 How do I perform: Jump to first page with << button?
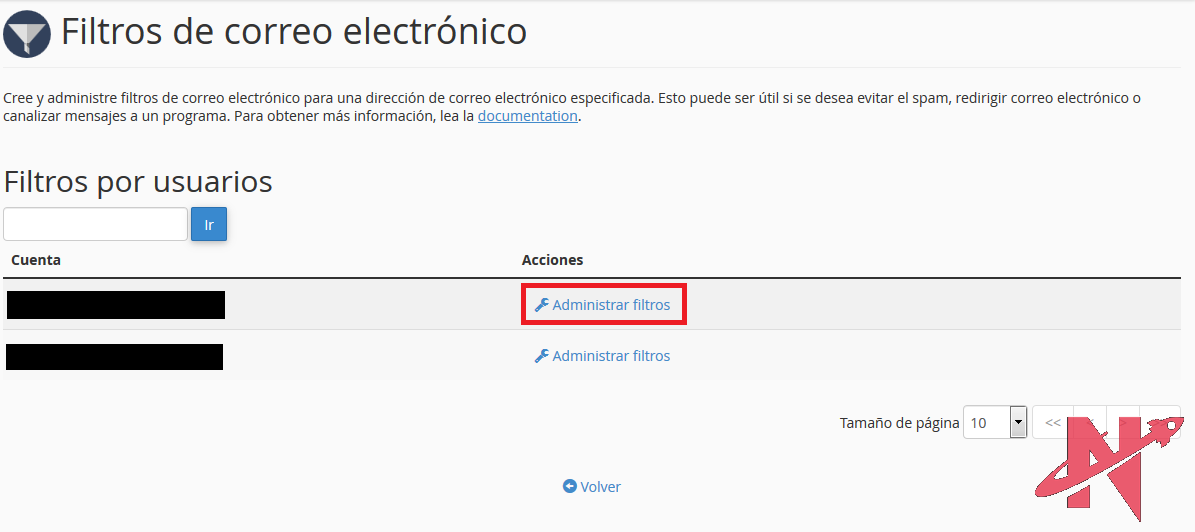click(x=1052, y=423)
